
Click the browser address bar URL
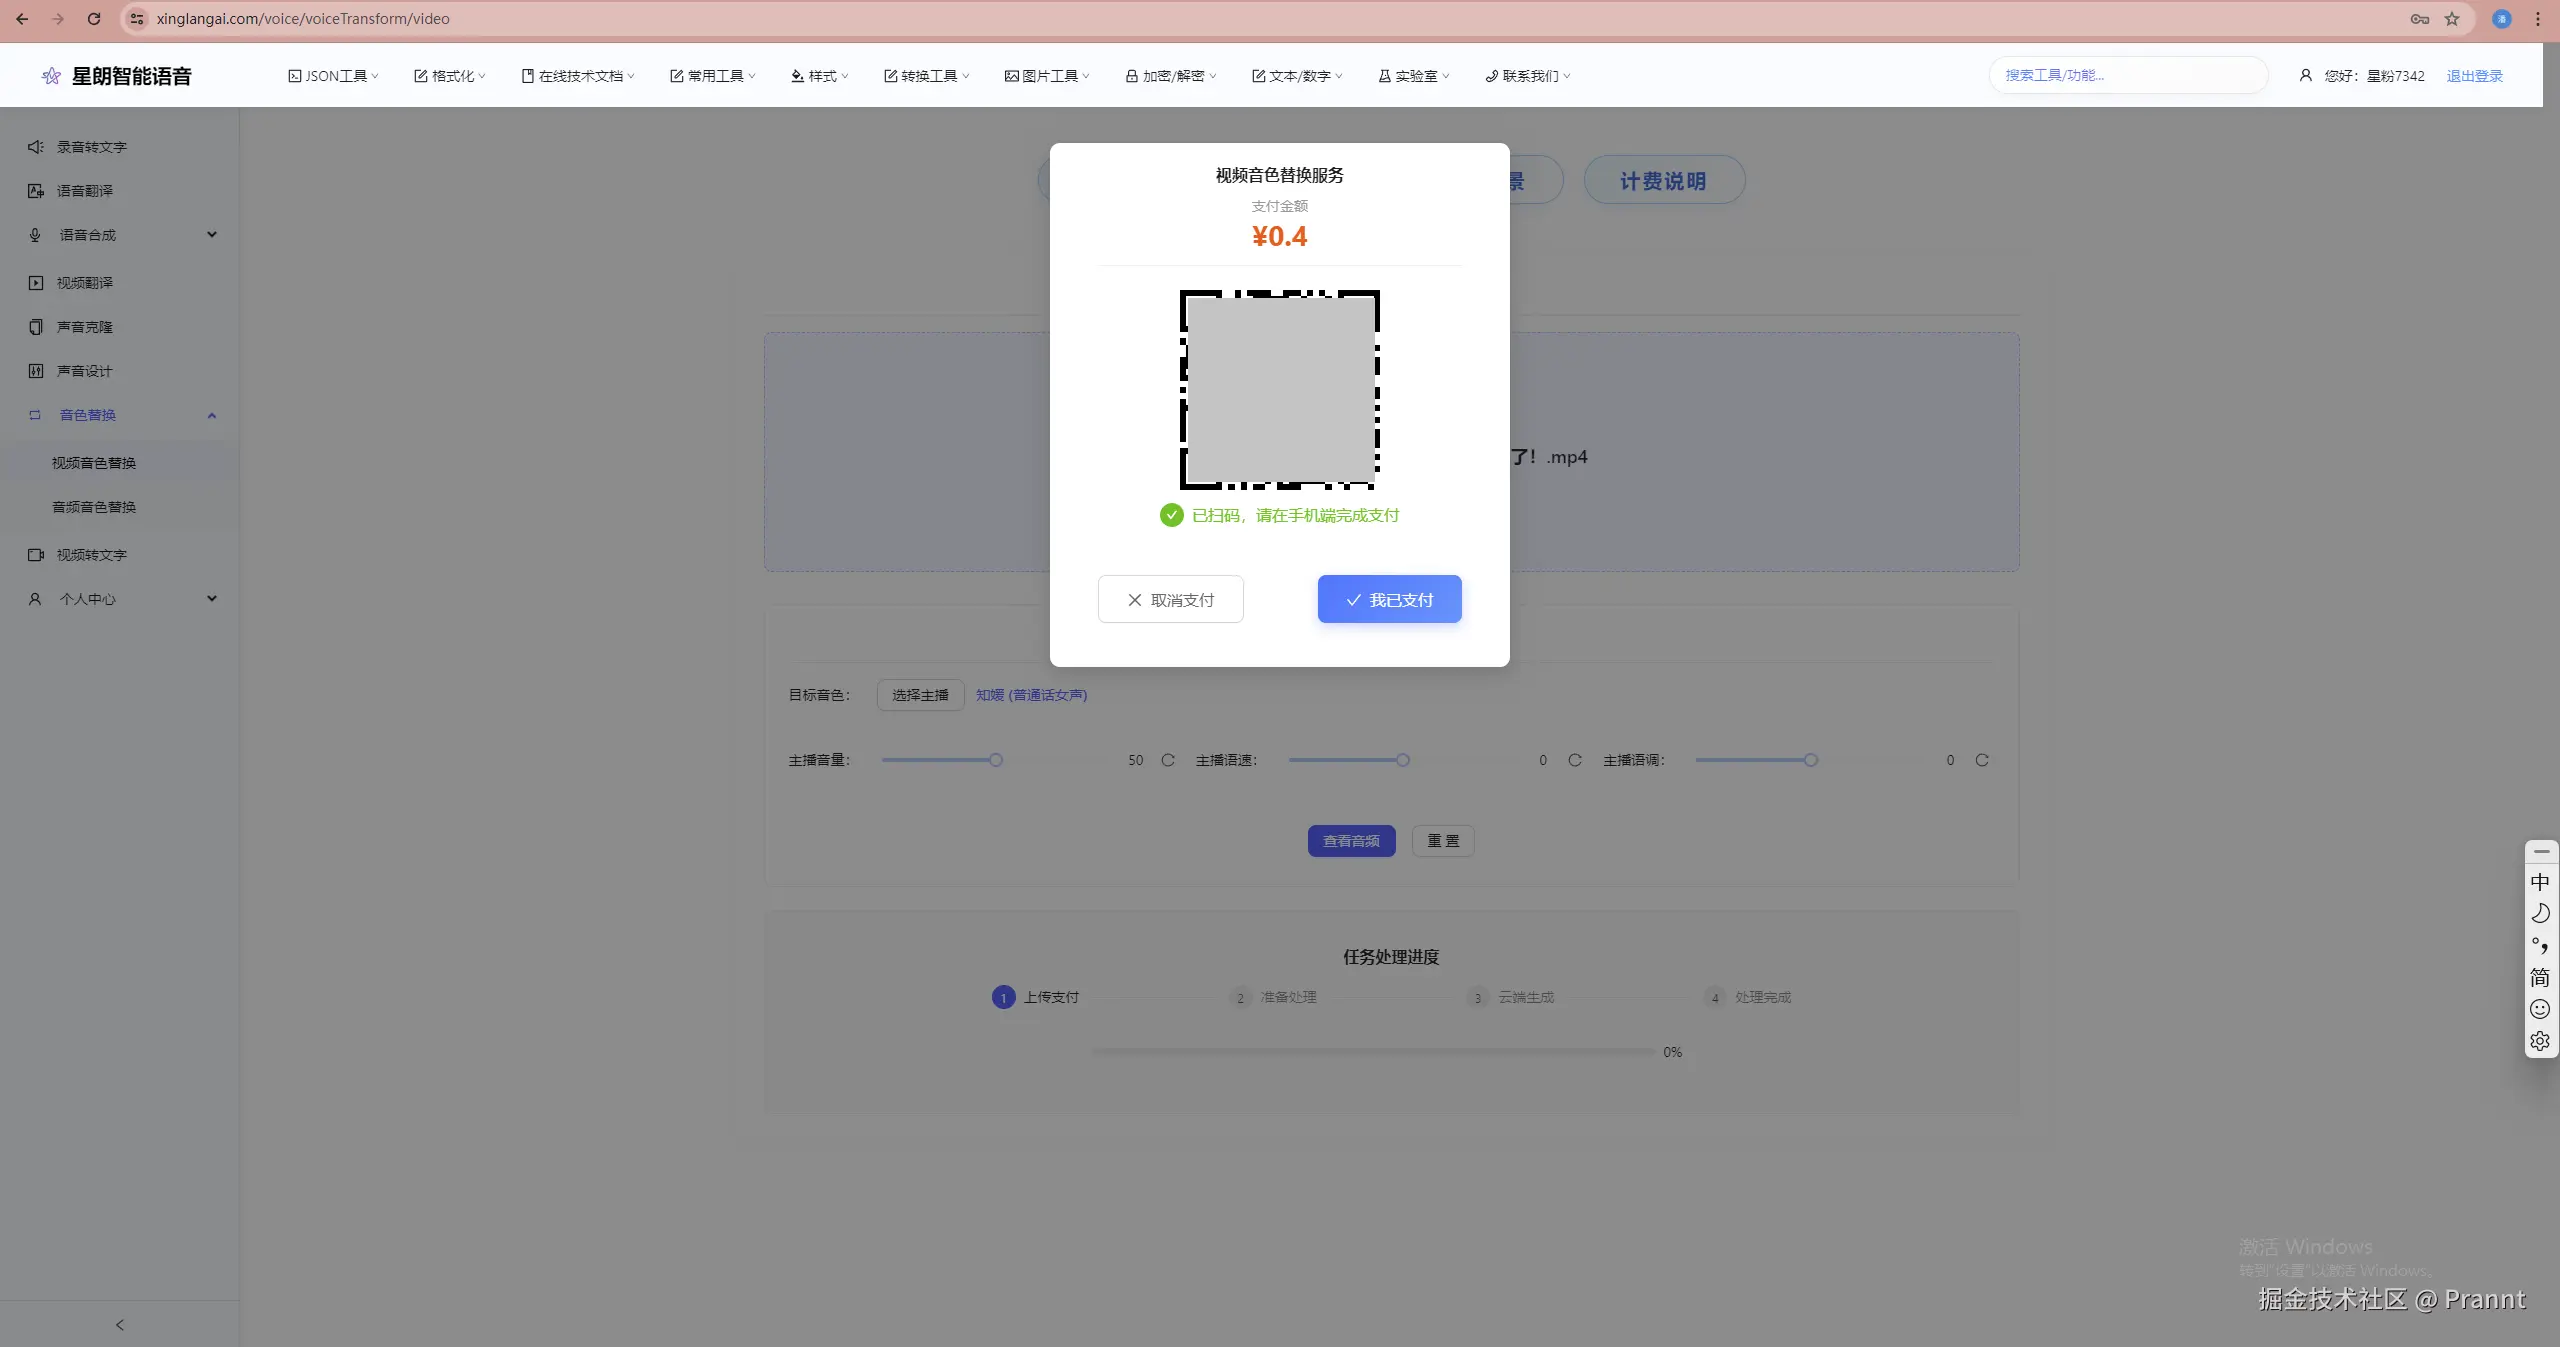(x=303, y=19)
